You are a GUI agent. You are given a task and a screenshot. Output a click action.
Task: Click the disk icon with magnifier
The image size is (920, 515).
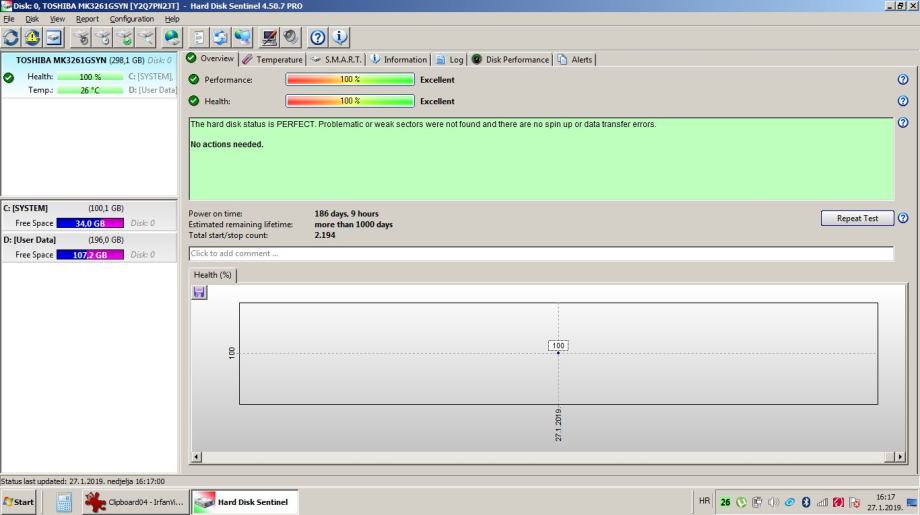pos(147,38)
